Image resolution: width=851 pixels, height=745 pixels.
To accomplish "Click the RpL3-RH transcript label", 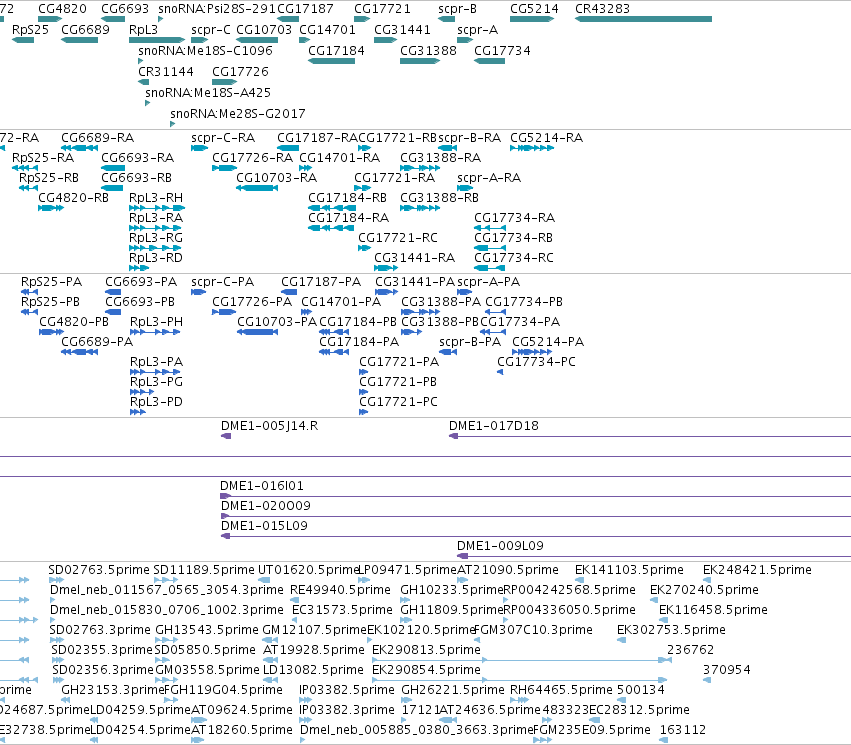I will pyautogui.click(x=156, y=198).
